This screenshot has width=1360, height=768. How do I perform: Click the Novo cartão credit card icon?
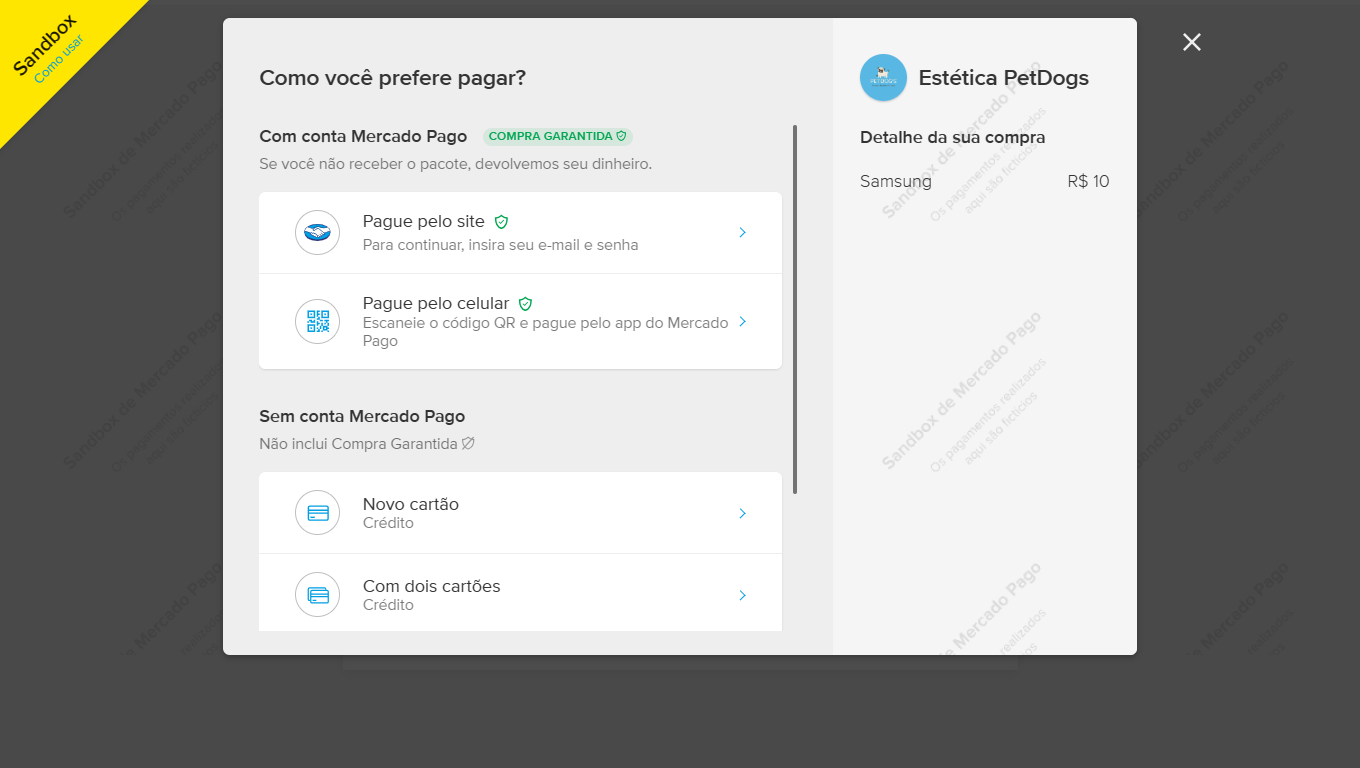(x=317, y=513)
